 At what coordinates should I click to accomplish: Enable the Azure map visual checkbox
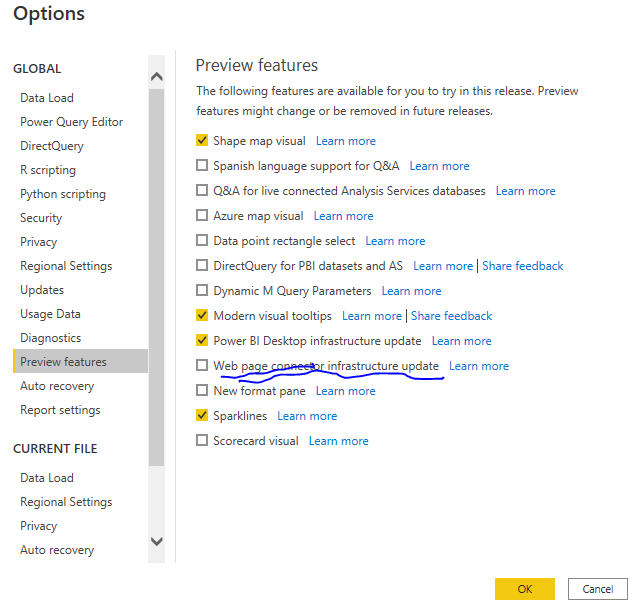(x=202, y=216)
